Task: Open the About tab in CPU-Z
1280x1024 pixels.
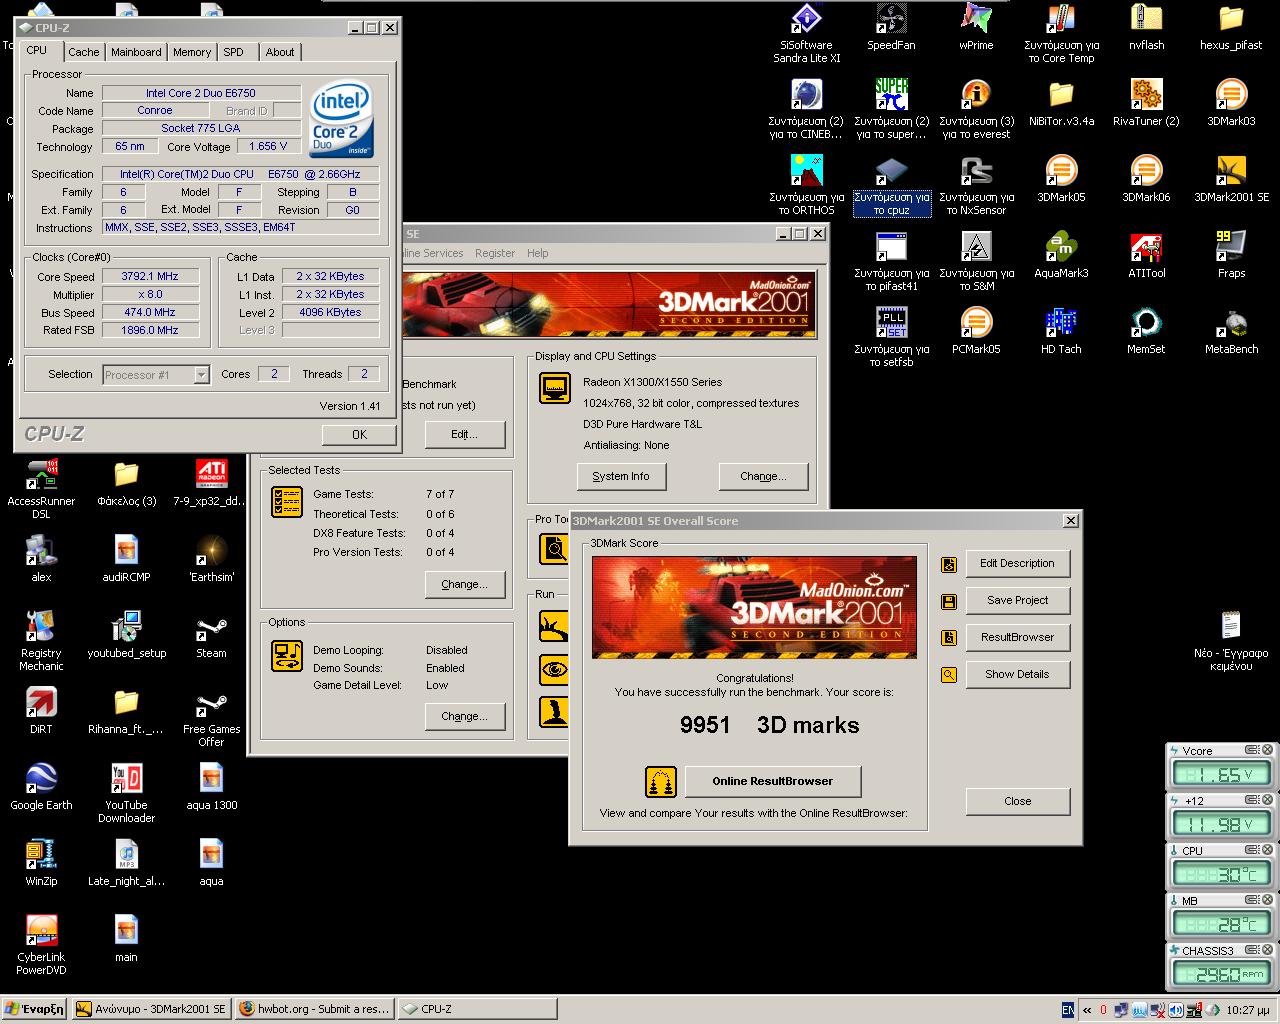Action: tap(280, 52)
